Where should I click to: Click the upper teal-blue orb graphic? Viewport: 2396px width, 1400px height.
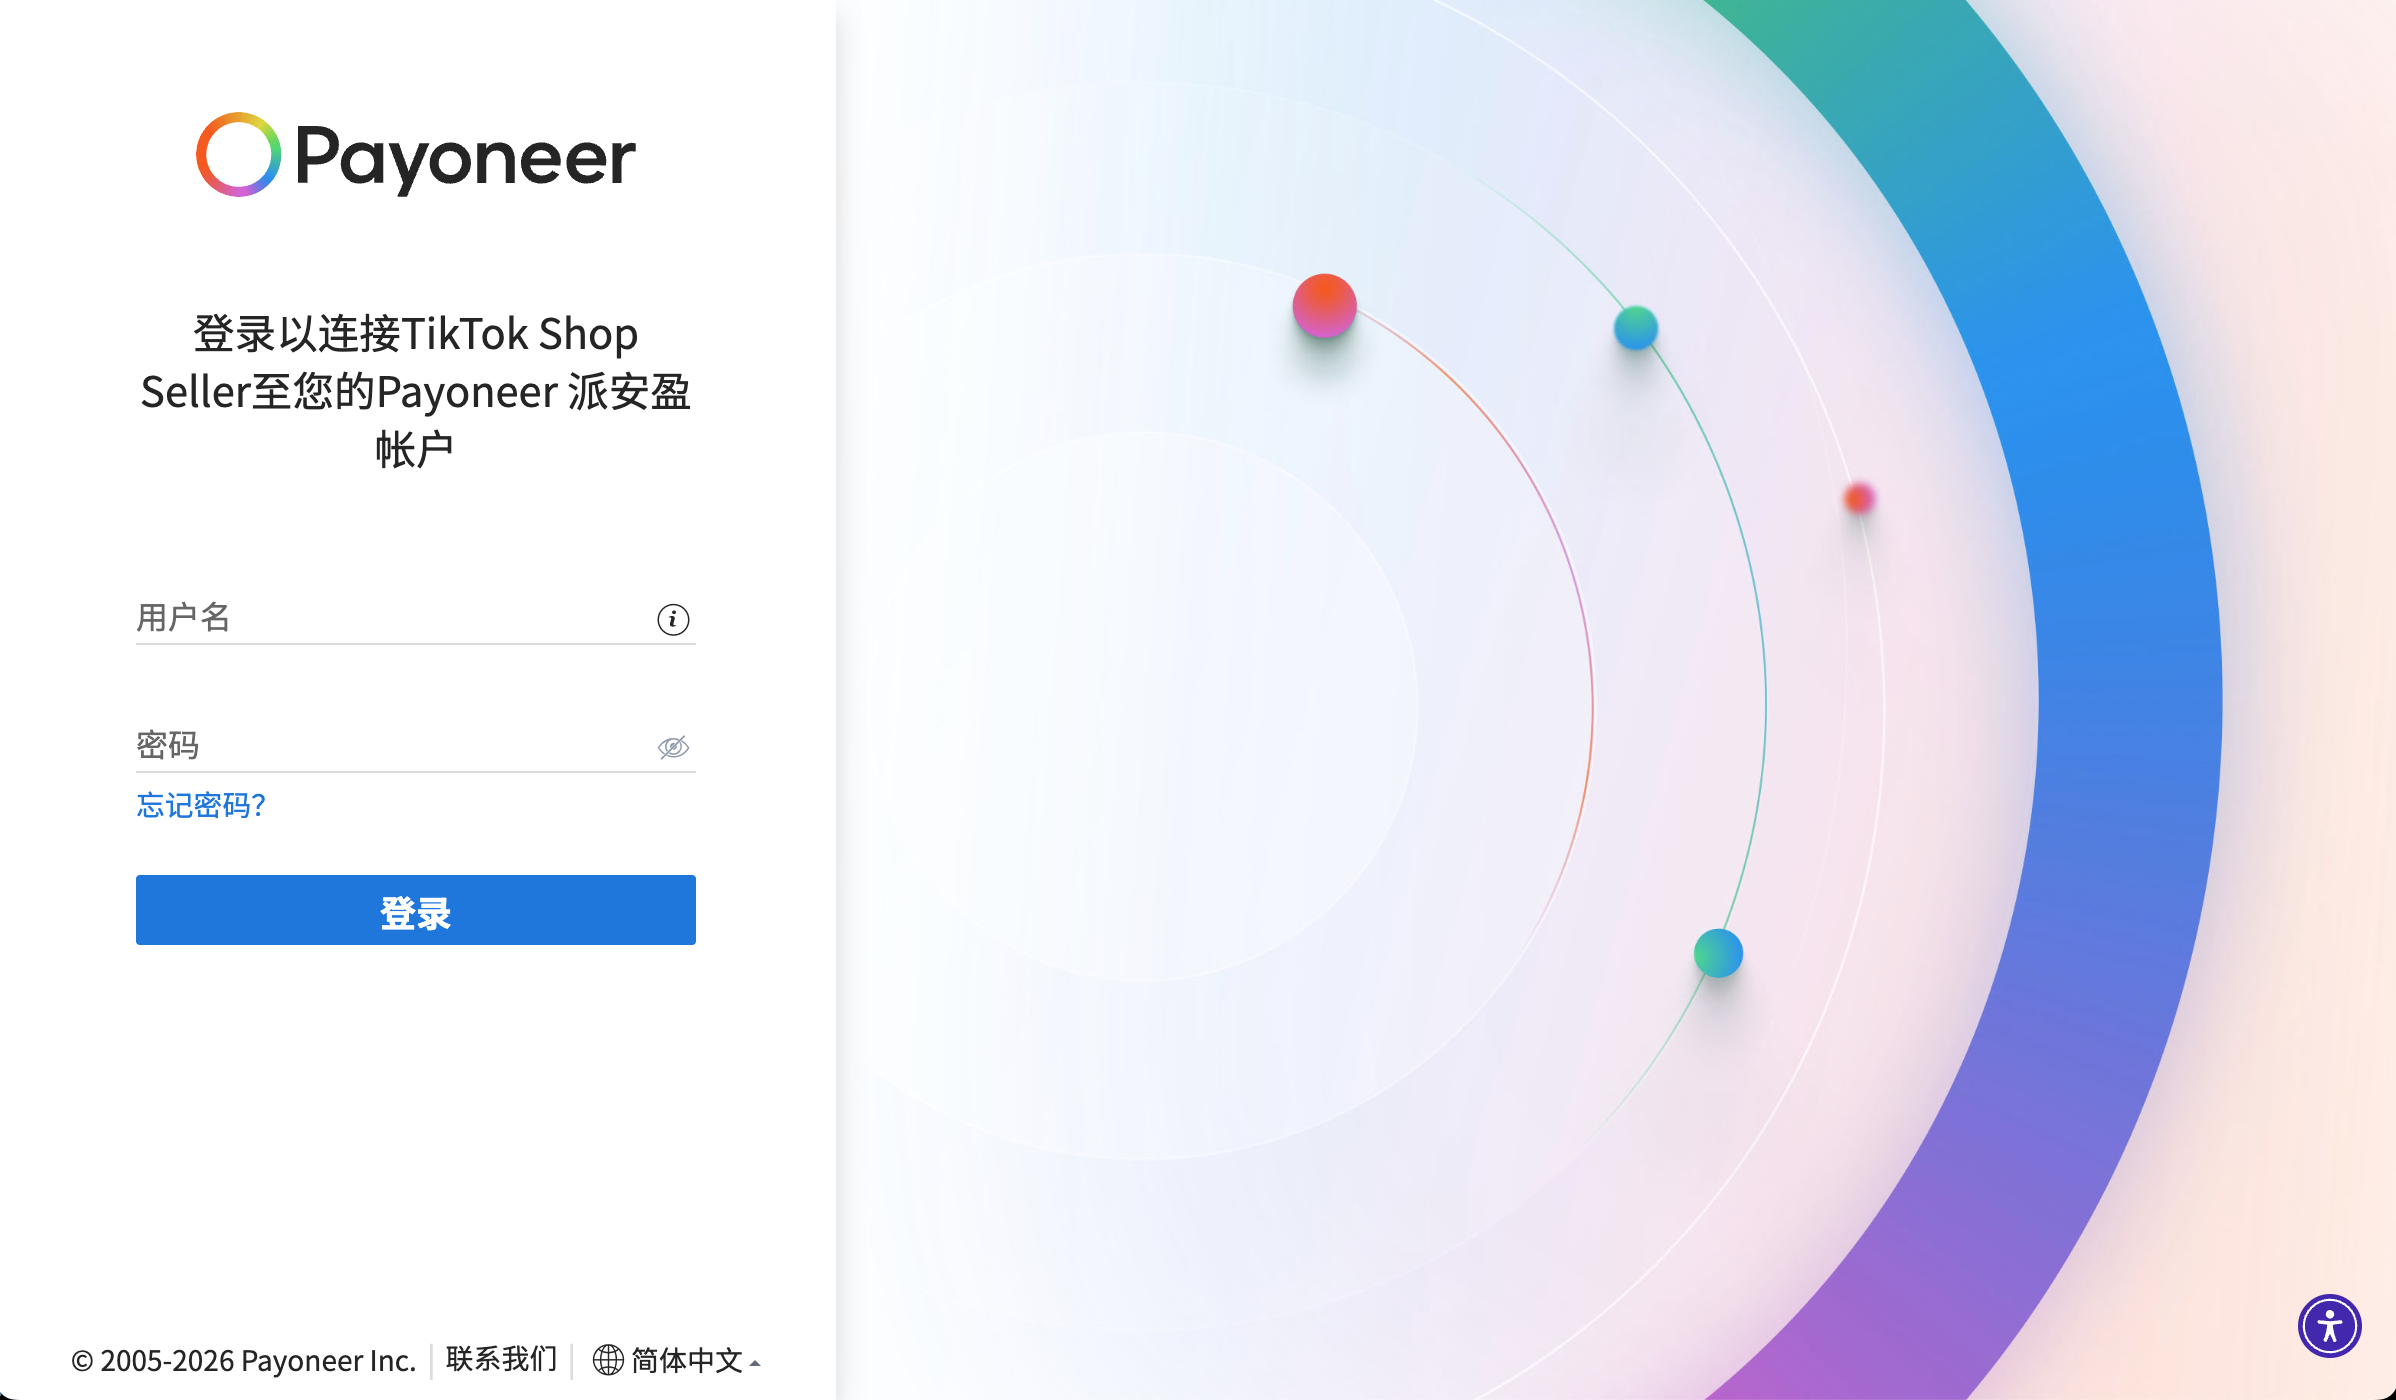point(1636,328)
